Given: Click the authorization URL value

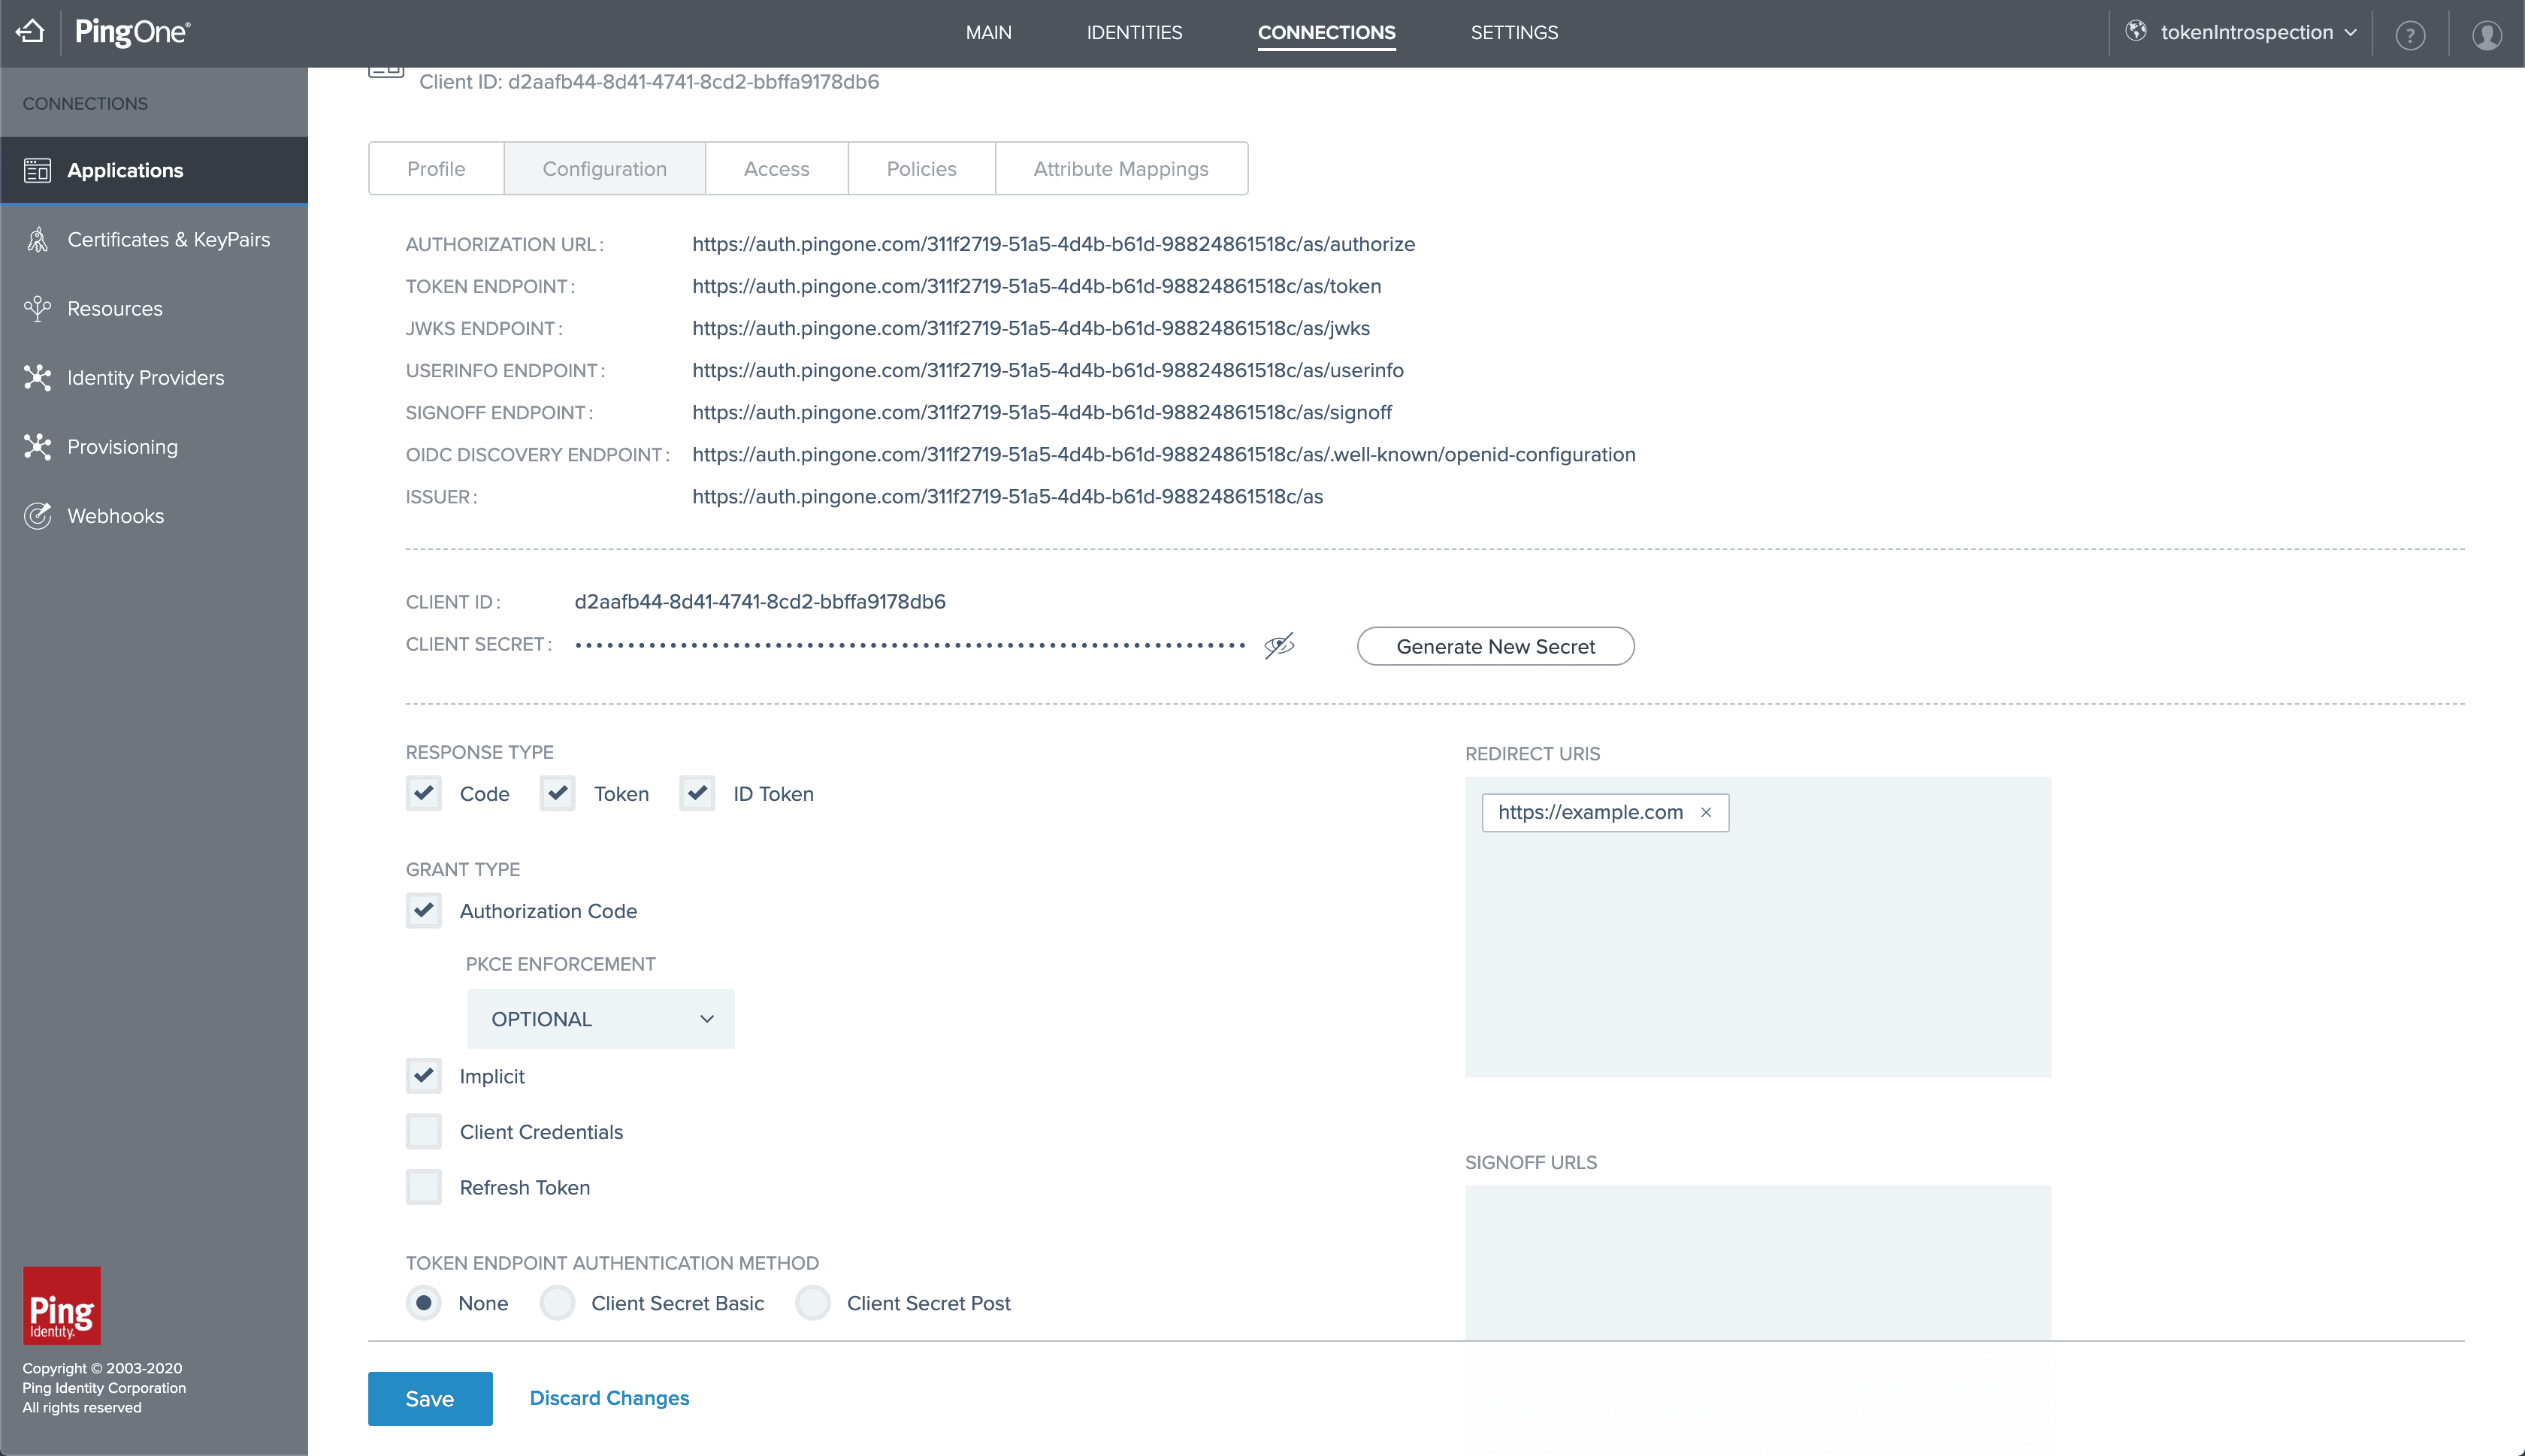Looking at the screenshot, I should pos(1053,244).
